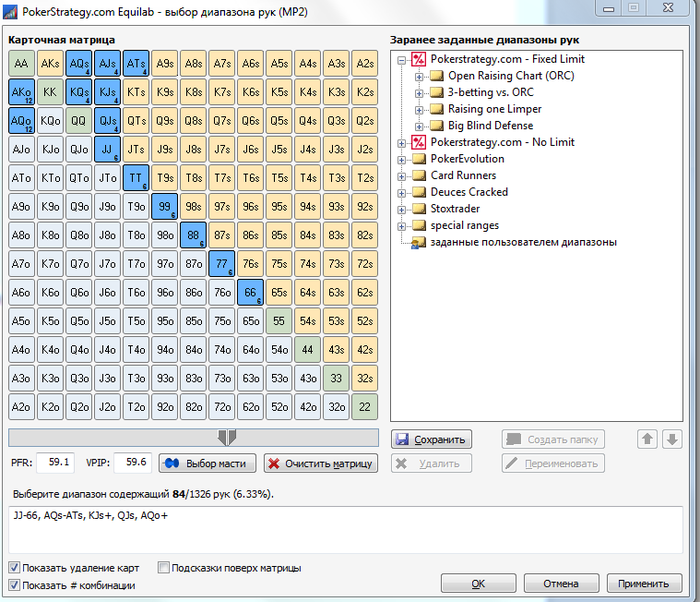Click the range slider handle below the matrix

[227, 437]
